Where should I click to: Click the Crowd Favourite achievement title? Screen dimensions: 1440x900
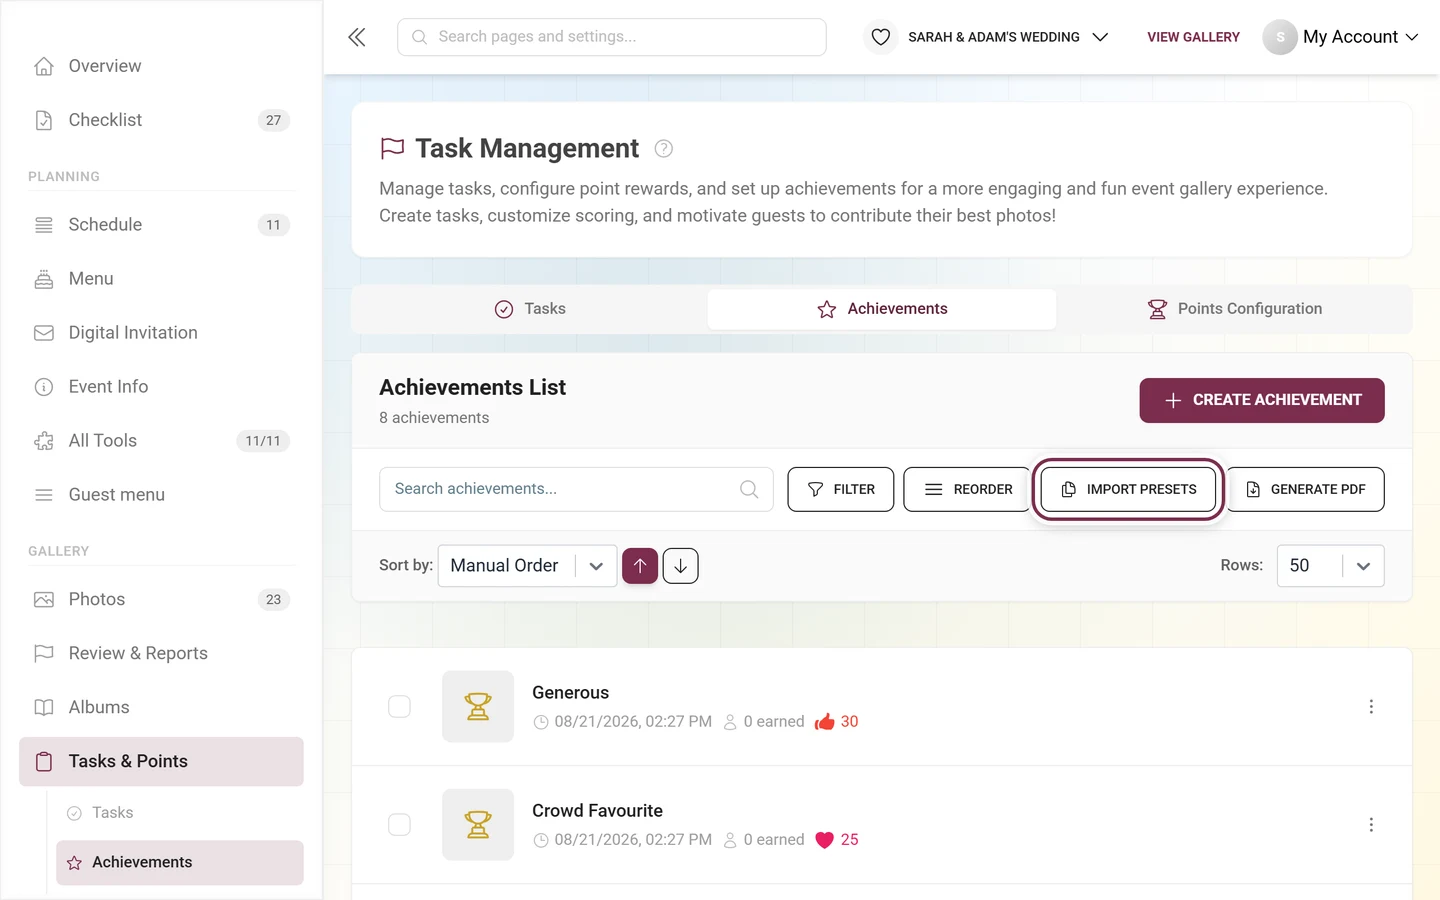click(x=597, y=811)
